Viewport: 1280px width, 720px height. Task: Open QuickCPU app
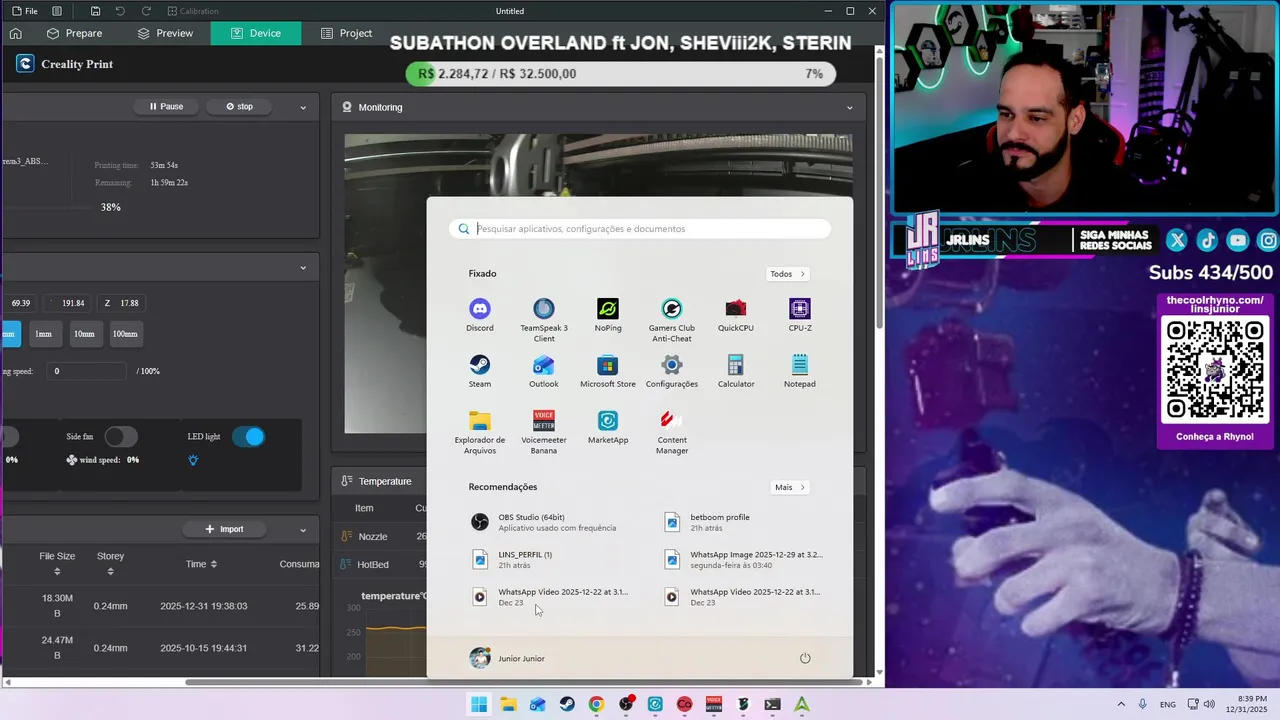pyautogui.click(x=736, y=315)
